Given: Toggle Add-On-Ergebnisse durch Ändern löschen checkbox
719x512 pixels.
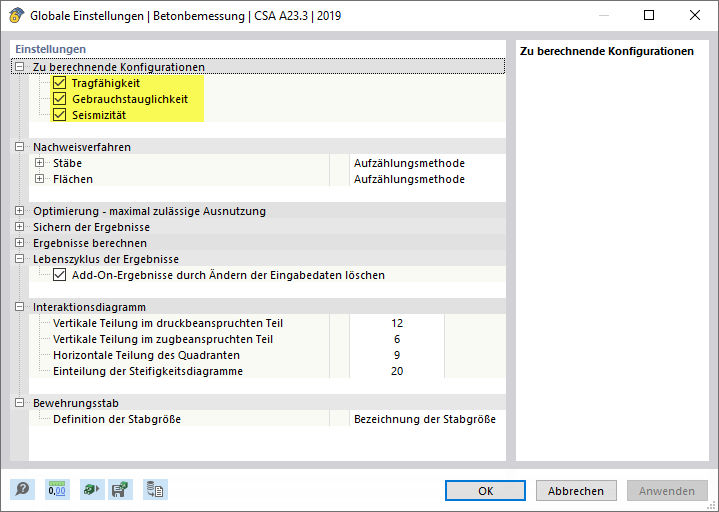Looking at the screenshot, I should click(60, 275).
